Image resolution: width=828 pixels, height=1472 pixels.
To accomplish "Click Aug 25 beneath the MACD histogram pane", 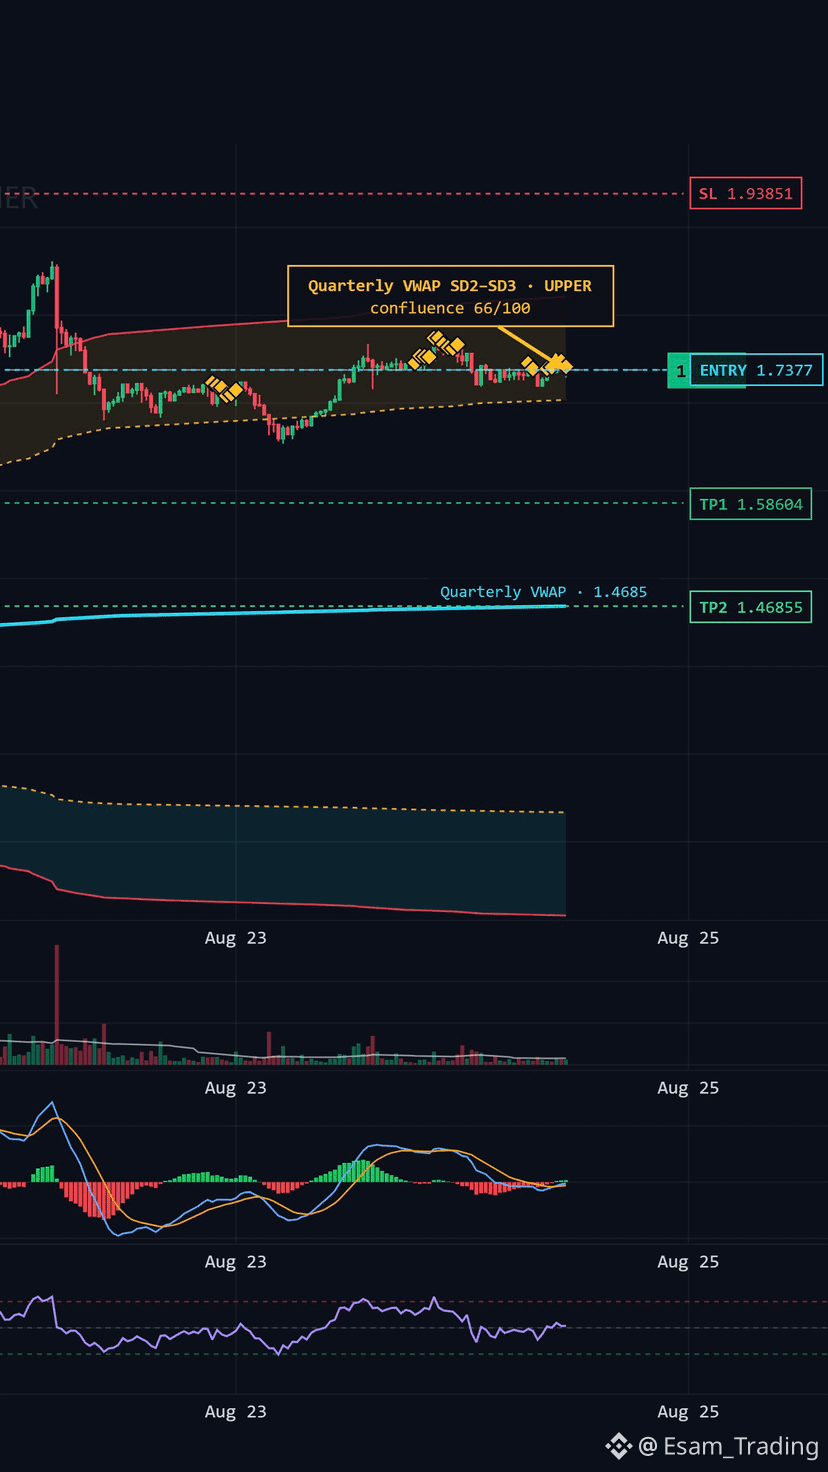I will [x=688, y=1262].
